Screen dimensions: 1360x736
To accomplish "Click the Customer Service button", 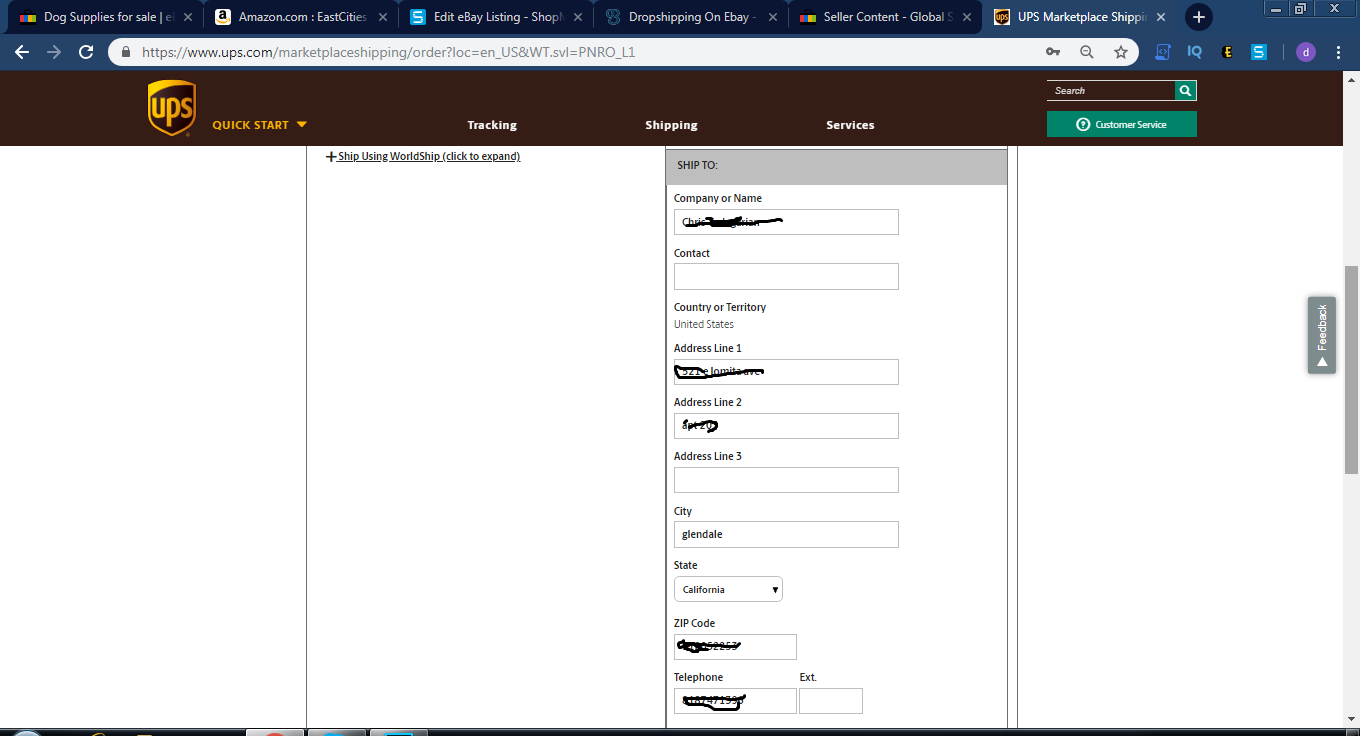I will (x=1122, y=124).
